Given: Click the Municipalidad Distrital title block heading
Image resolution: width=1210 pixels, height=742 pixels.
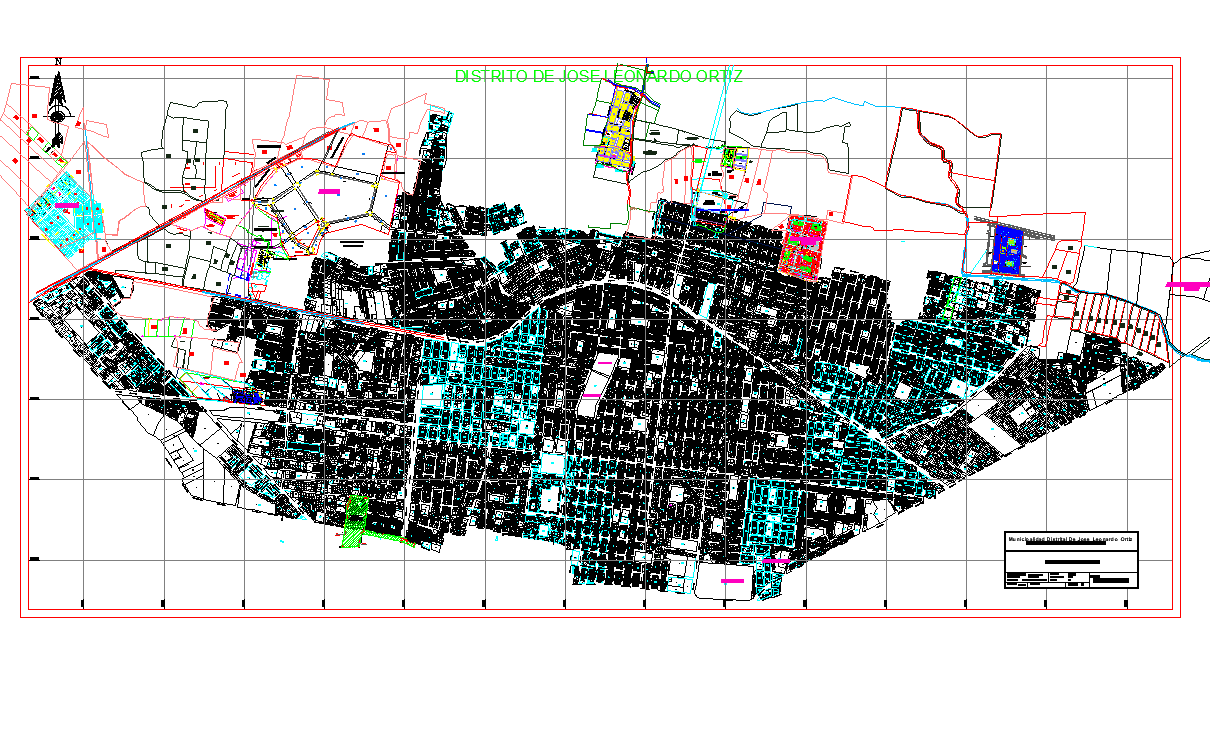Looking at the screenshot, I should click(x=1070, y=540).
